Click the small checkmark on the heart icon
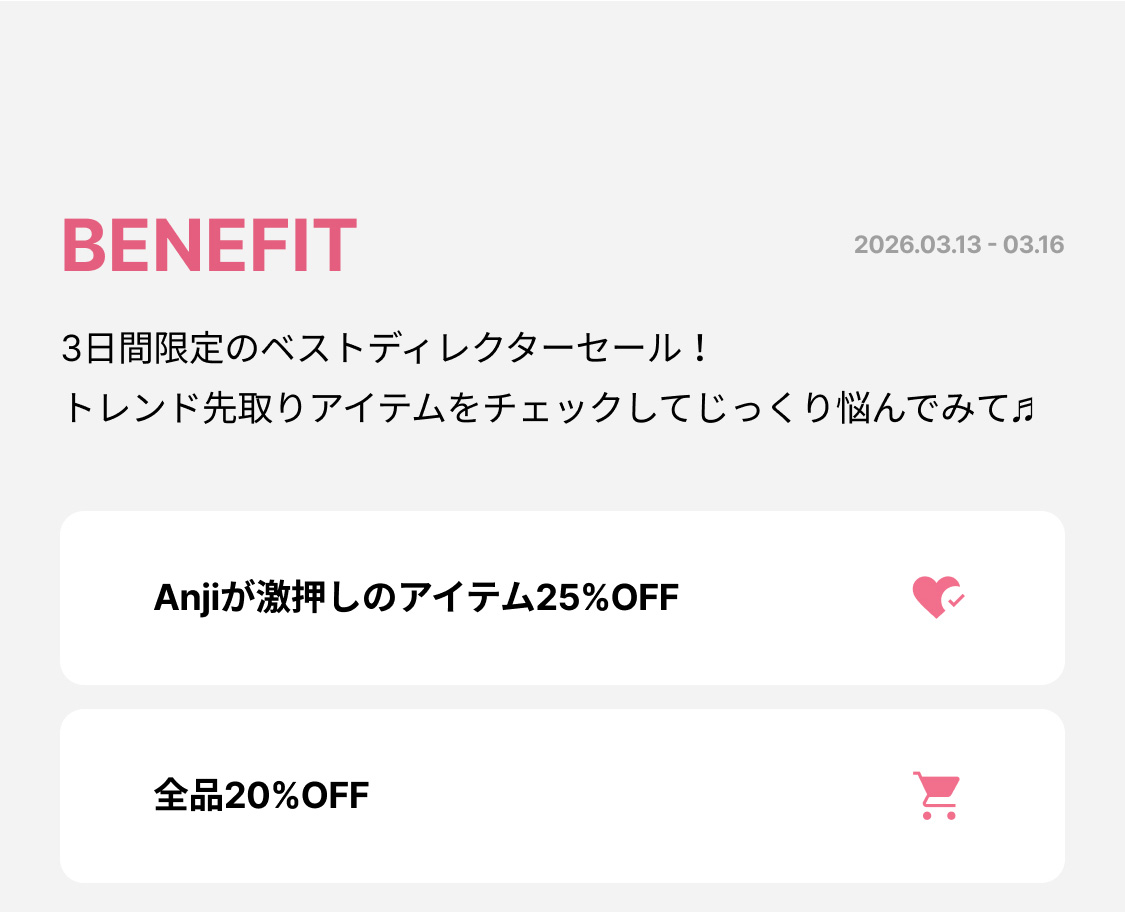Screen dimensions: 1125x912 pyautogui.click(x=956, y=601)
